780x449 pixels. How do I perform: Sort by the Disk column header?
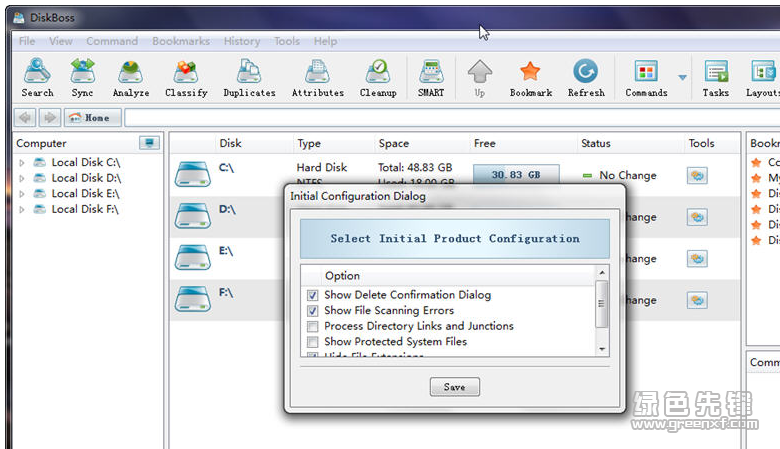coord(230,143)
